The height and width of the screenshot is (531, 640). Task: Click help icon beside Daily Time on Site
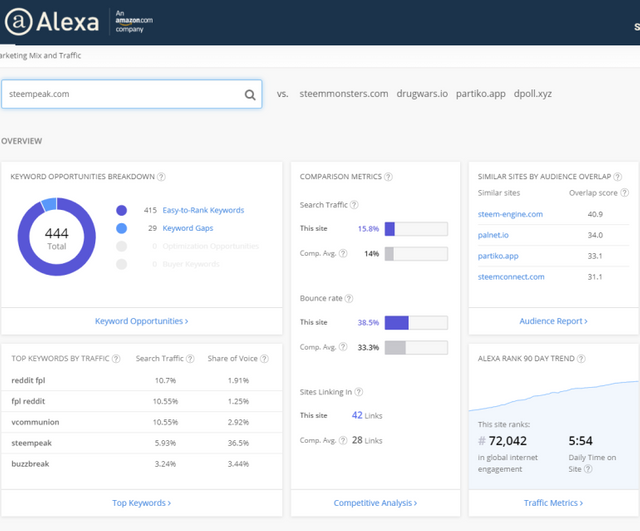[x=588, y=469]
